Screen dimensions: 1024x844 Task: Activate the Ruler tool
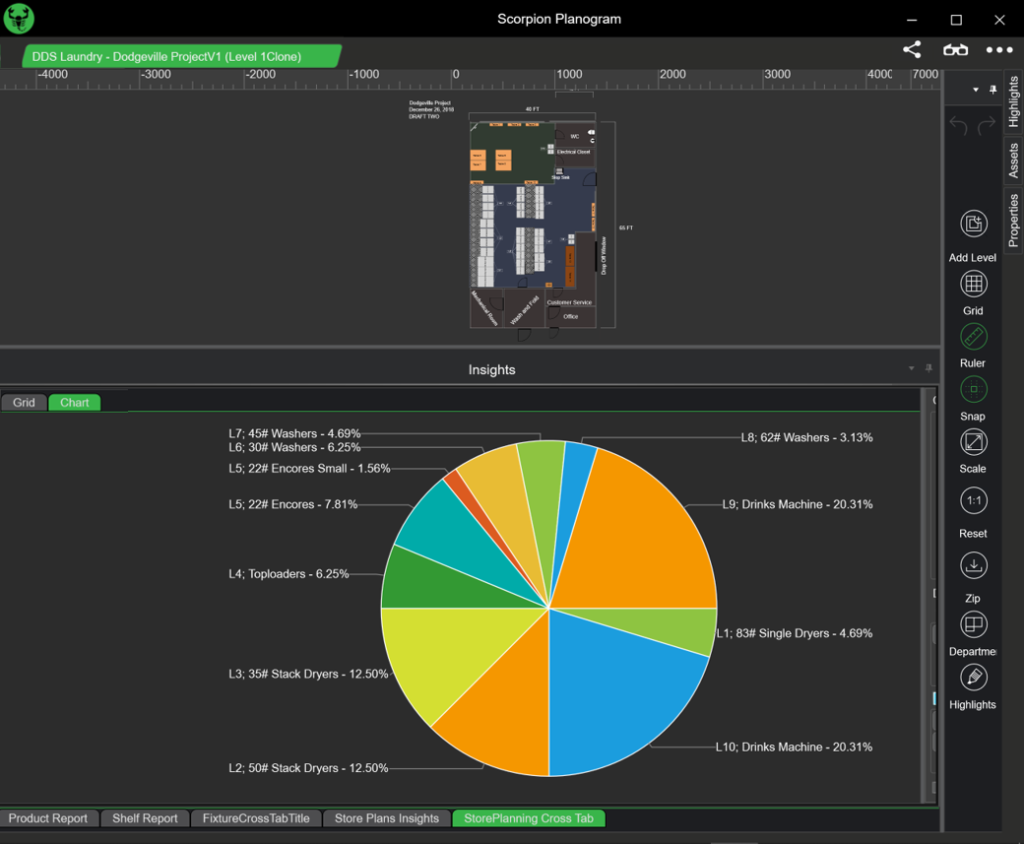972,336
